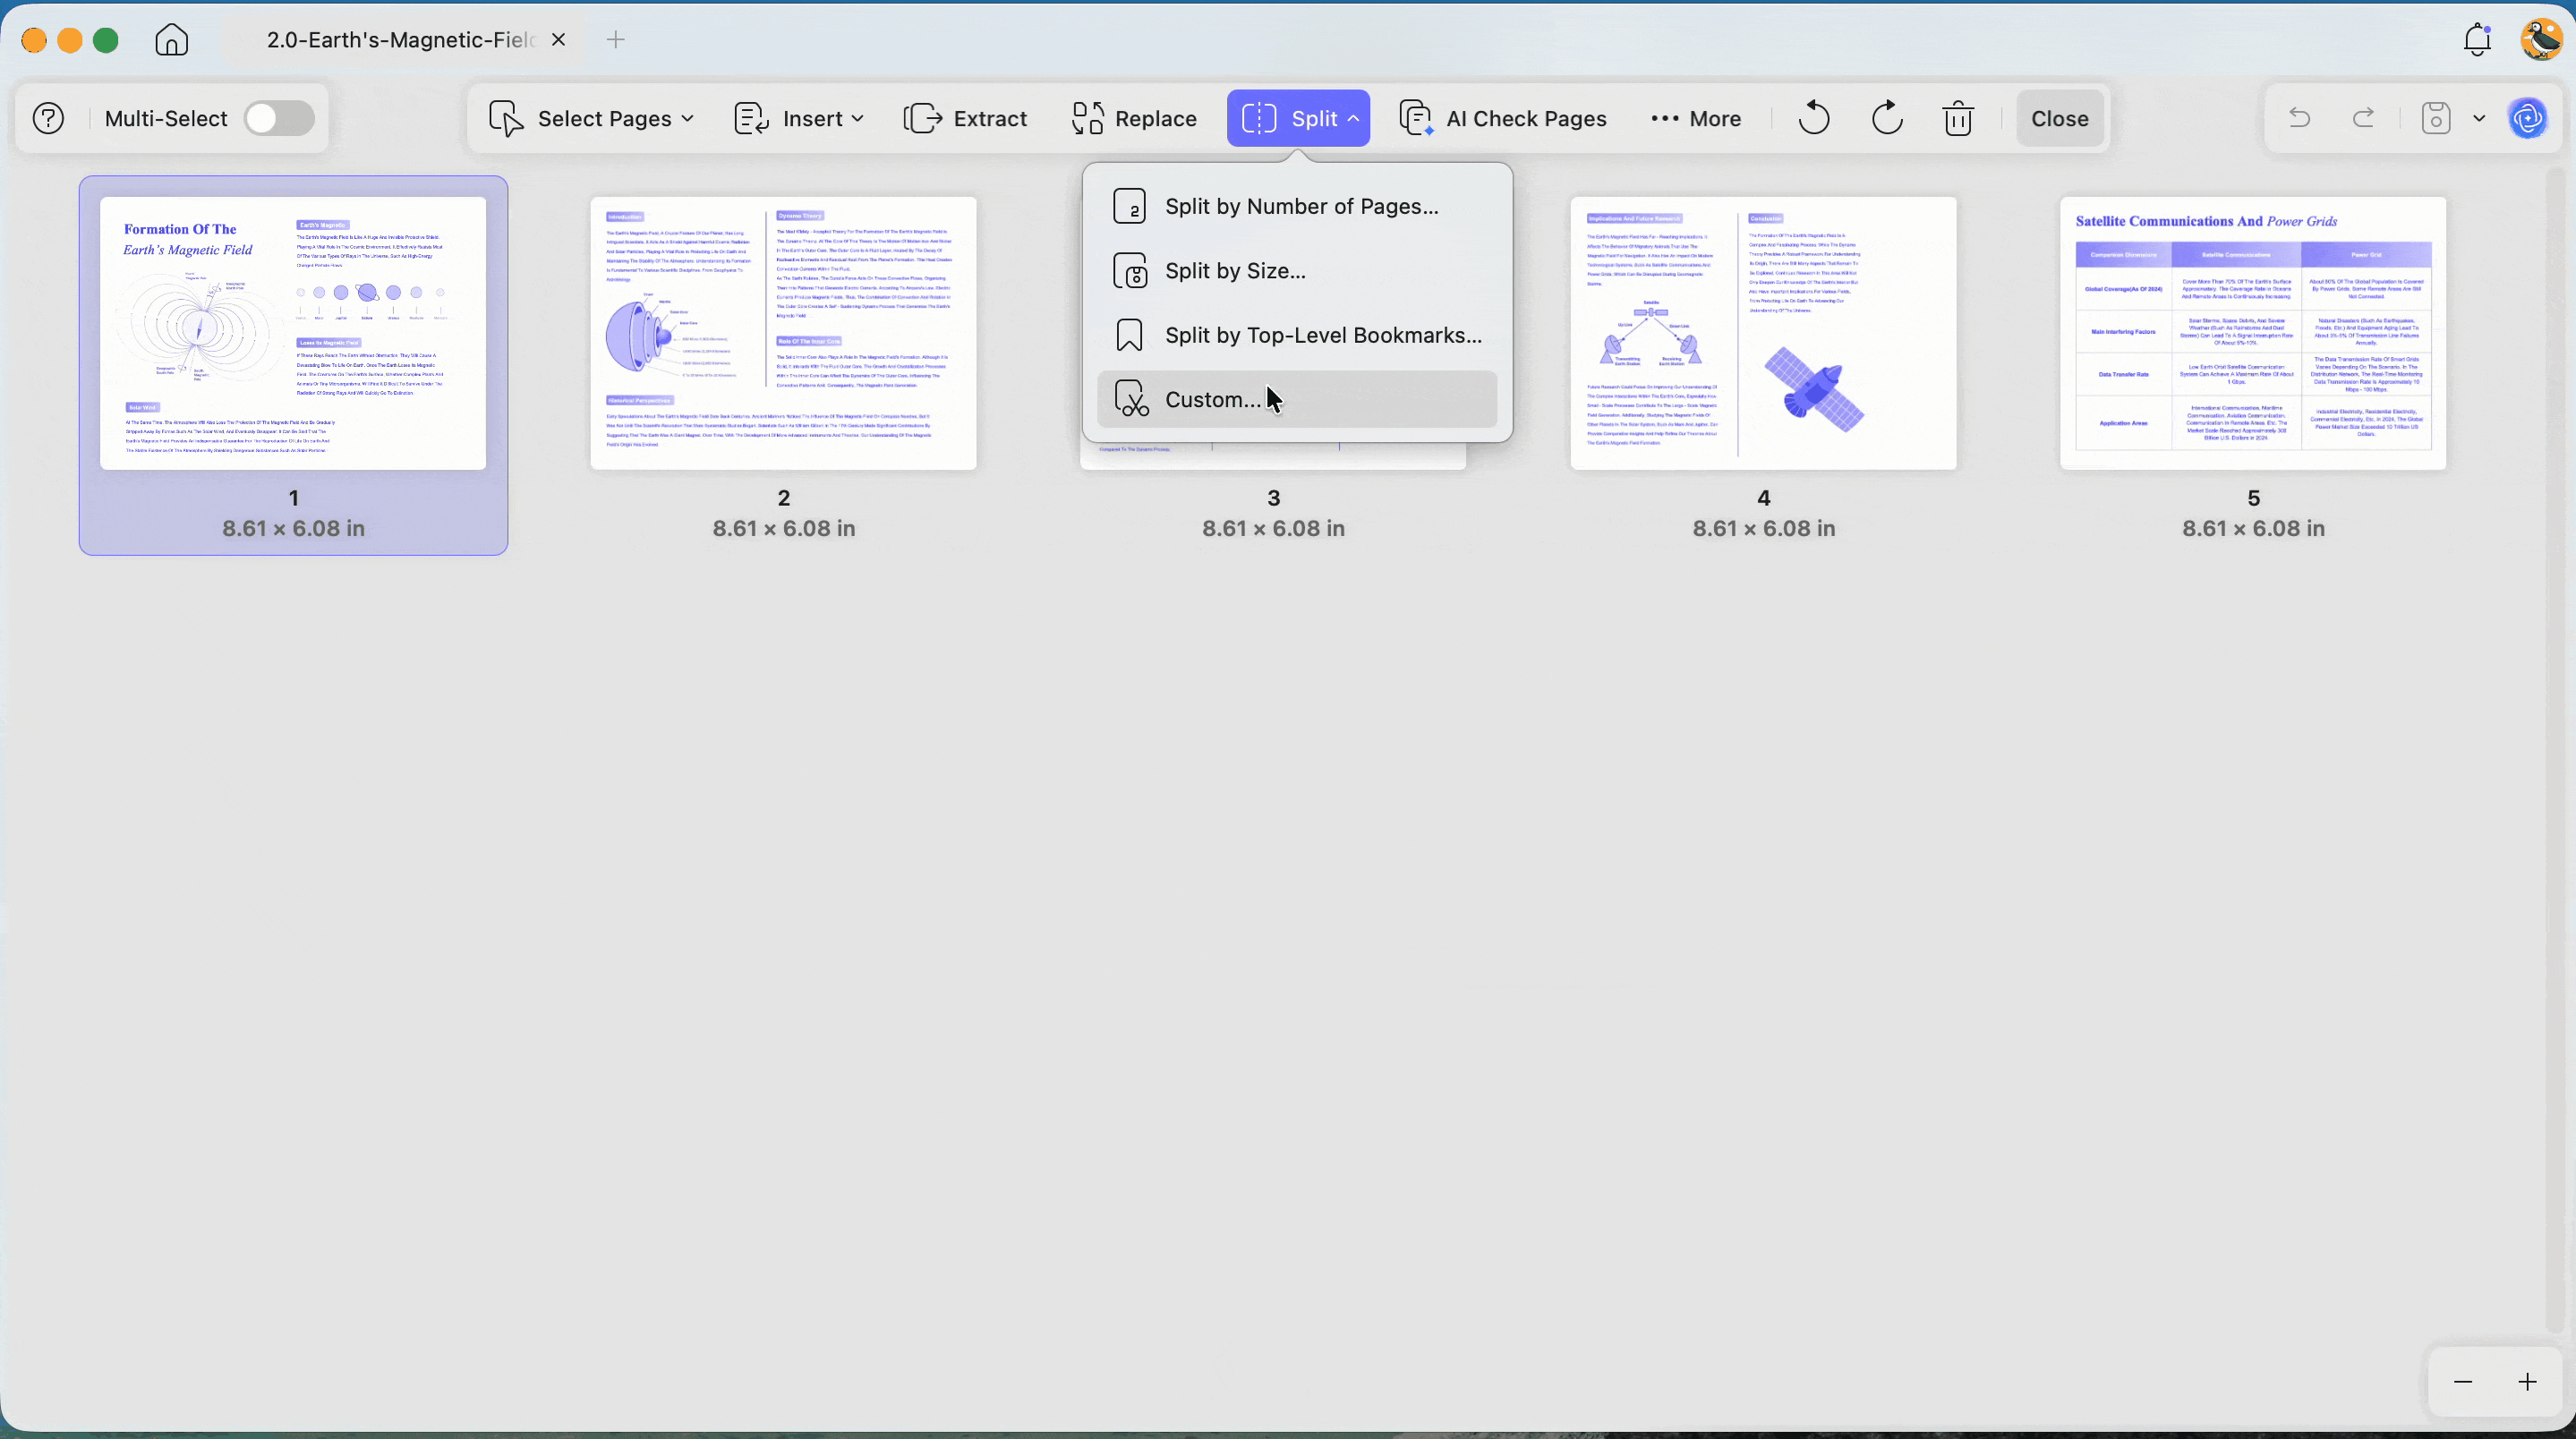Open the user profile avatar
Screen dimensions: 2576x1439
pos(2541,40)
